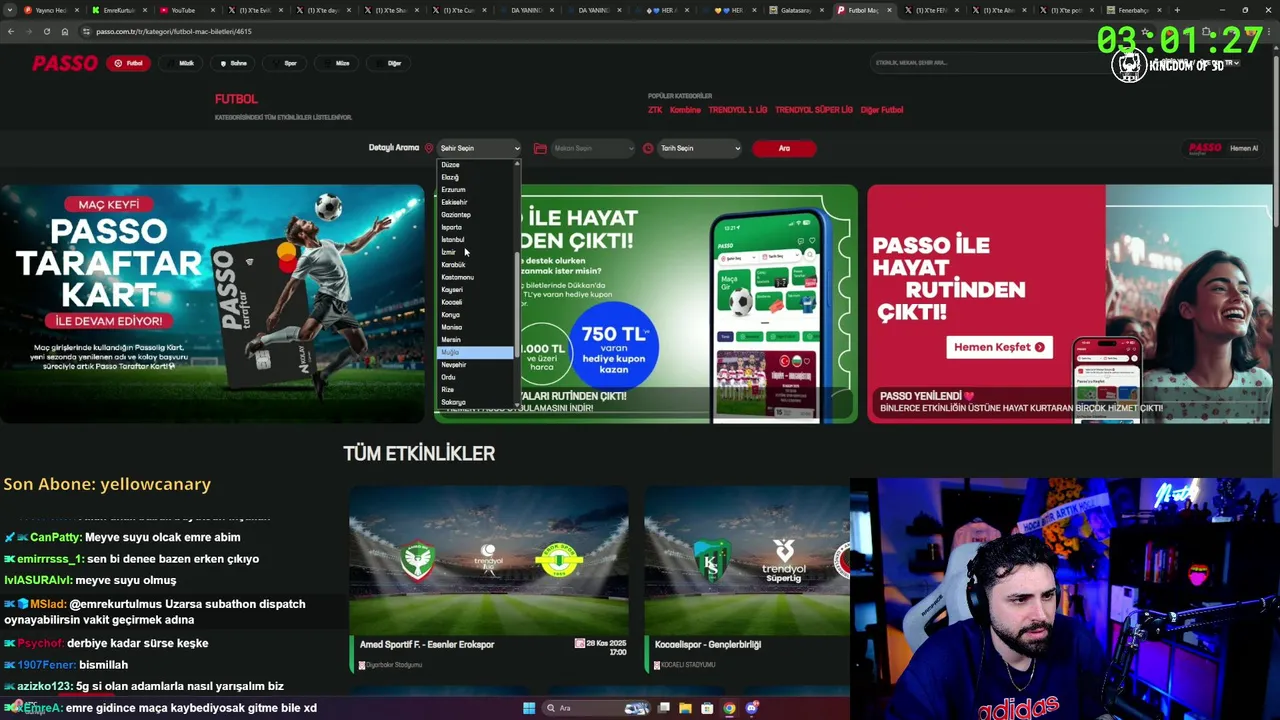1280x720 pixels.
Task: Click the location pin icon beside Şehir Seçin
Action: pos(429,148)
